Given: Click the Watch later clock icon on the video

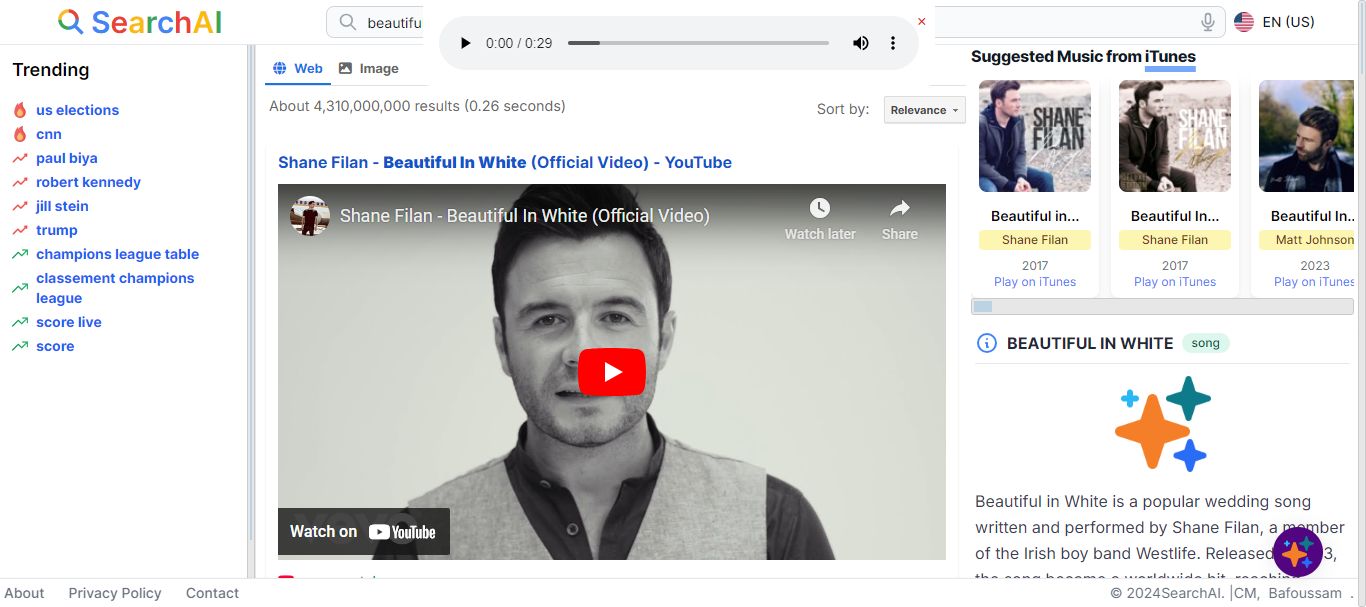Looking at the screenshot, I should pos(820,208).
